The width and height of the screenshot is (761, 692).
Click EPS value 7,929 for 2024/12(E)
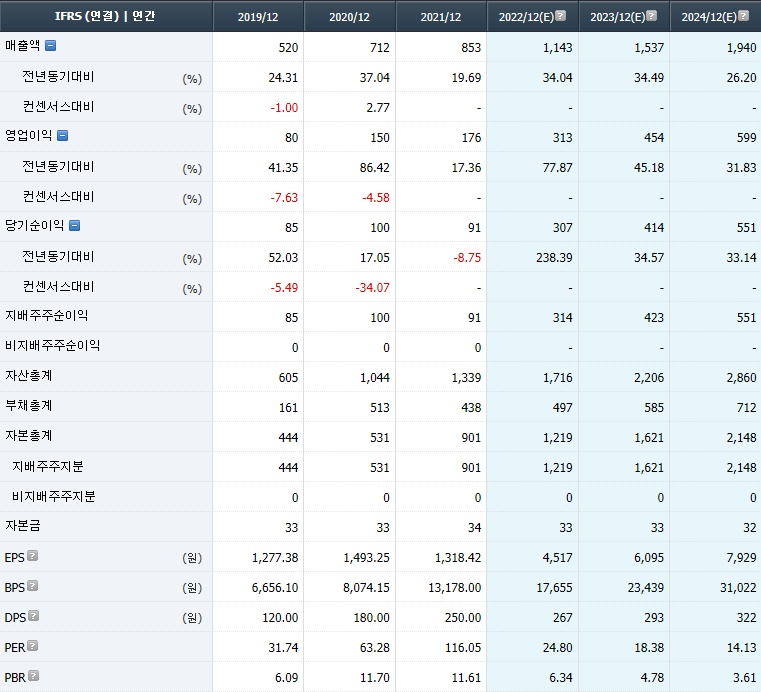(741, 558)
